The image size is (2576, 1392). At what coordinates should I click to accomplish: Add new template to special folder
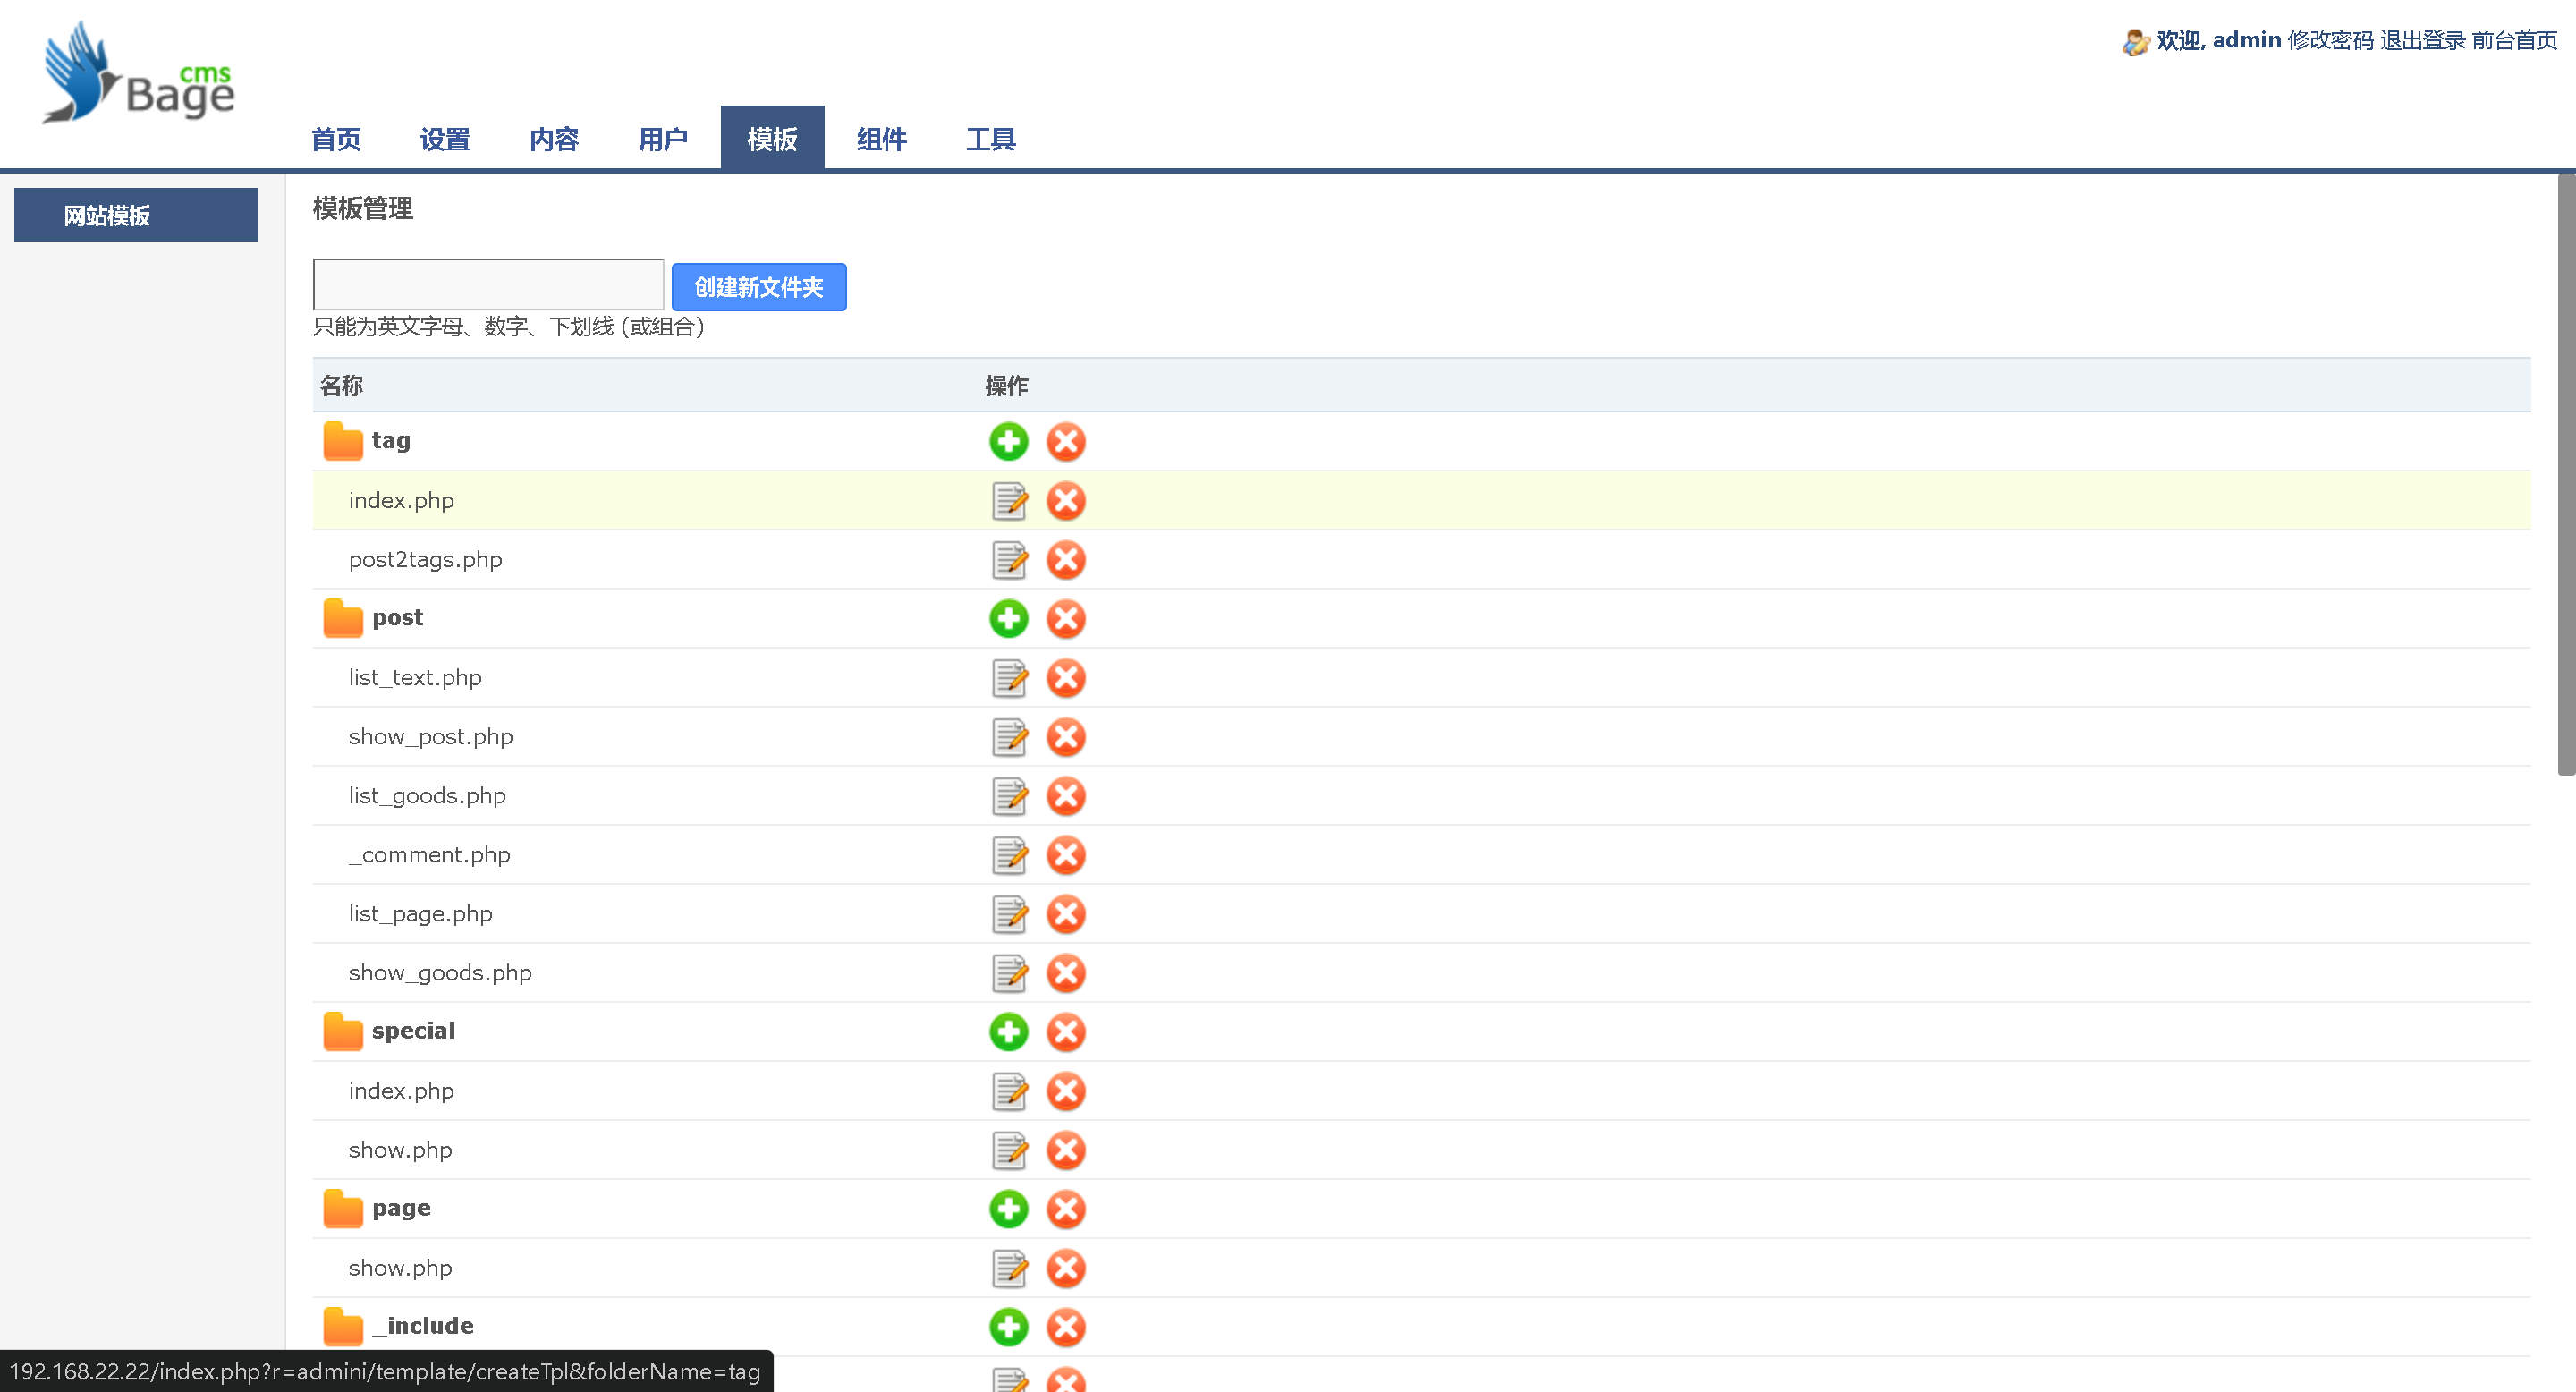click(1008, 1032)
